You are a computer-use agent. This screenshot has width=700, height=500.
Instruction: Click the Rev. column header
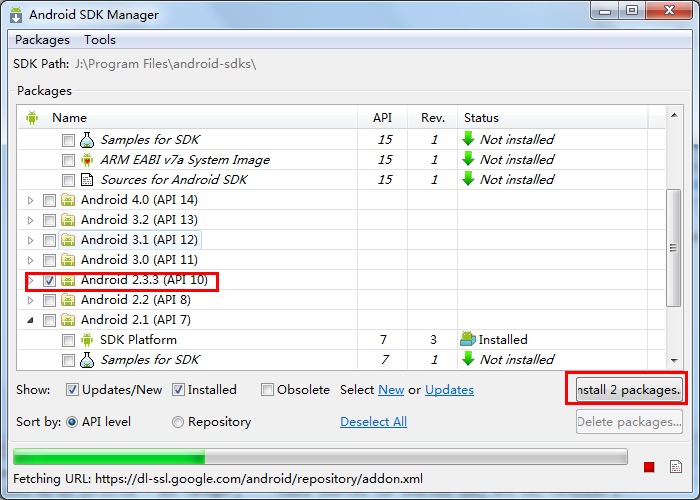433,118
